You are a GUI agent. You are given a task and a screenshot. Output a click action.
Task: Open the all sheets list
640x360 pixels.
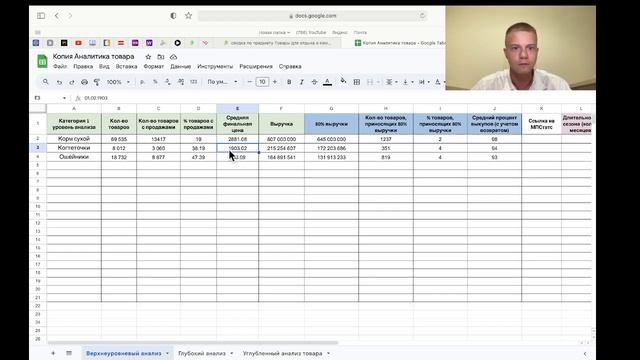point(69,353)
